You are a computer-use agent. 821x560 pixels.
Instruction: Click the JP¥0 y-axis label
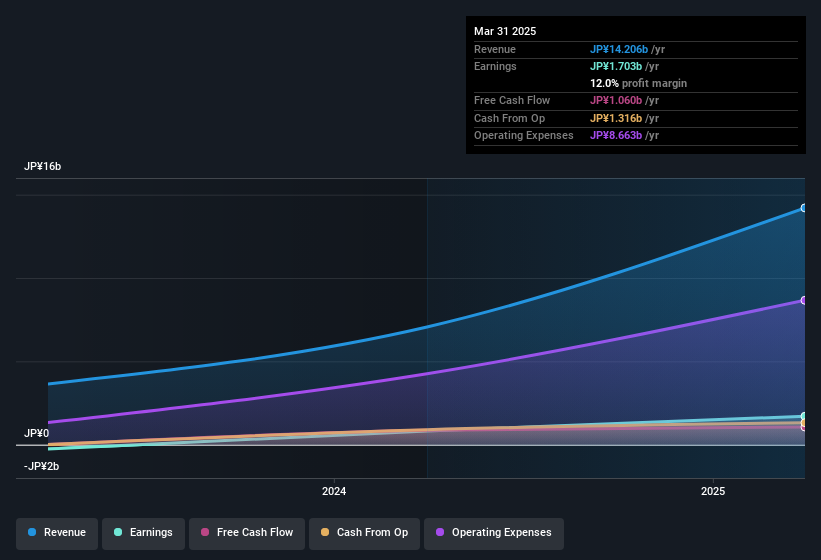(x=37, y=433)
